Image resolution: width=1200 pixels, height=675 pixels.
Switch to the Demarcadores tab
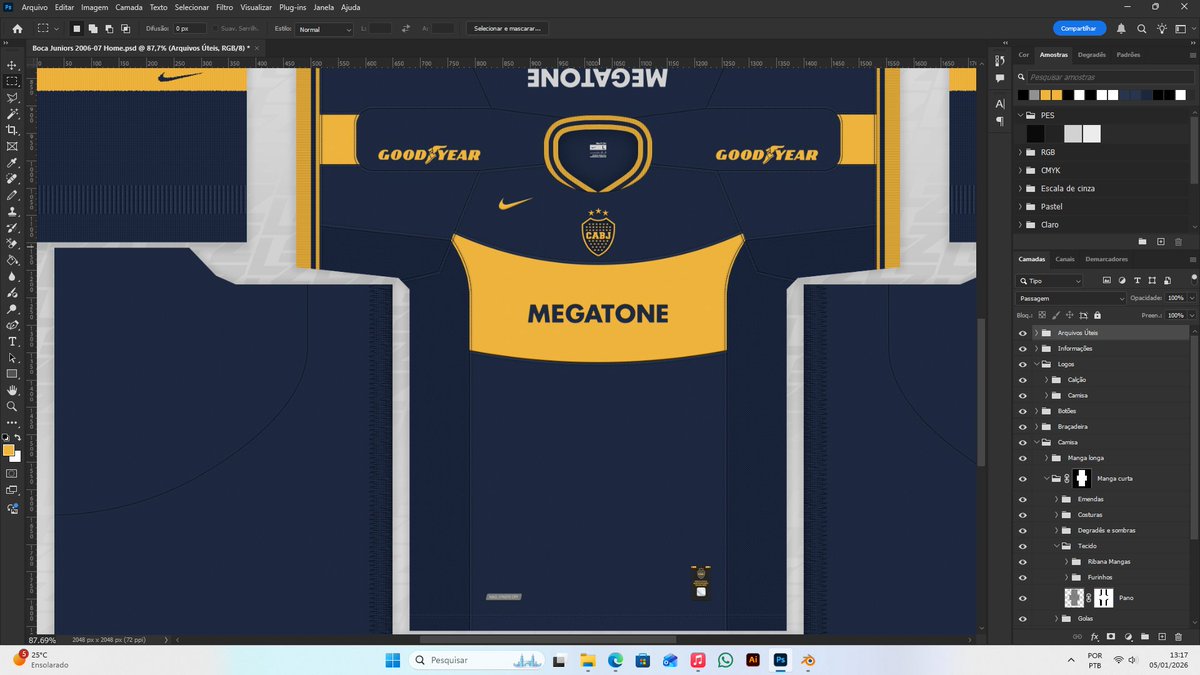tap(1106, 259)
